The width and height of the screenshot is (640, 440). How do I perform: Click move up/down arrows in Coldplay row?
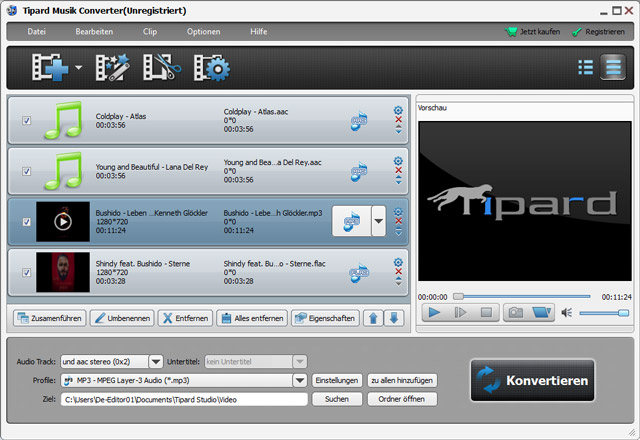(x=398, y=129)
